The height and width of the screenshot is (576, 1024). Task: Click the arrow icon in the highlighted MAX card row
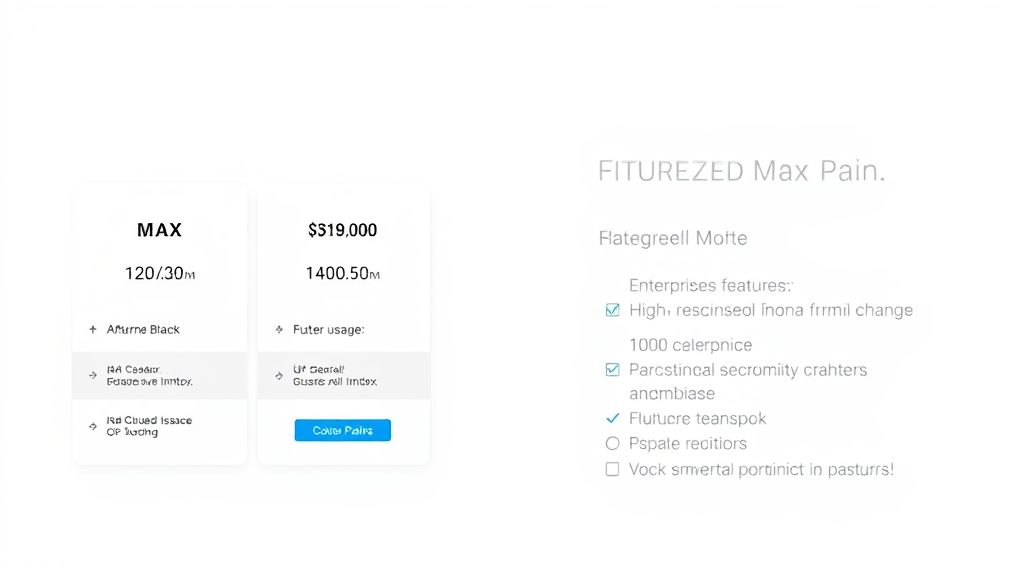tap(93, 376)
